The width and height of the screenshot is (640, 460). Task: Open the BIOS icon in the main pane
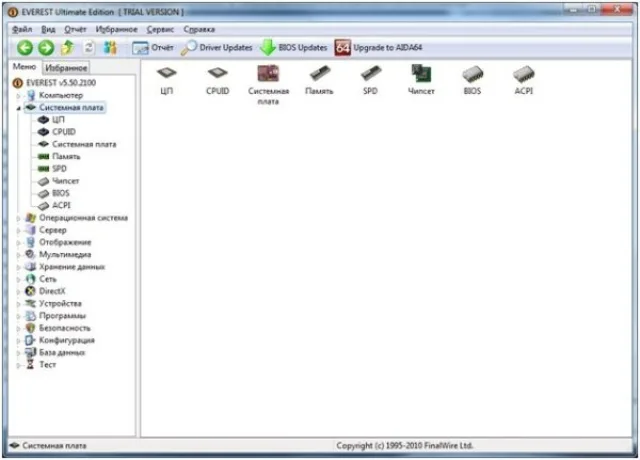click(x=472, y=80)
